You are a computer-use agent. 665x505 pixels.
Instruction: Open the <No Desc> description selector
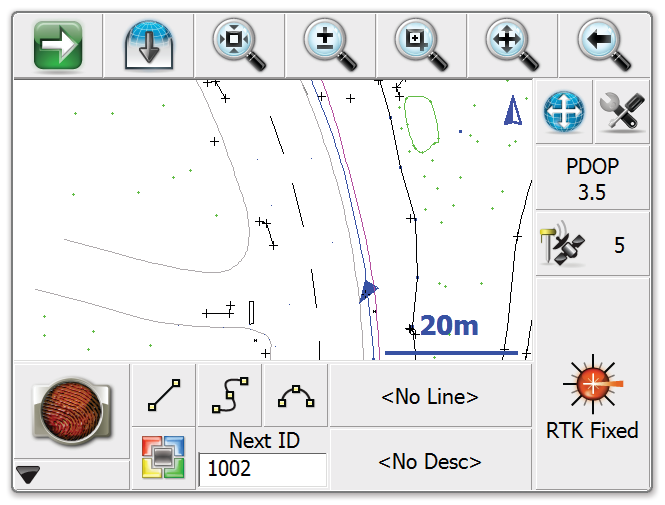pos(430,461)
